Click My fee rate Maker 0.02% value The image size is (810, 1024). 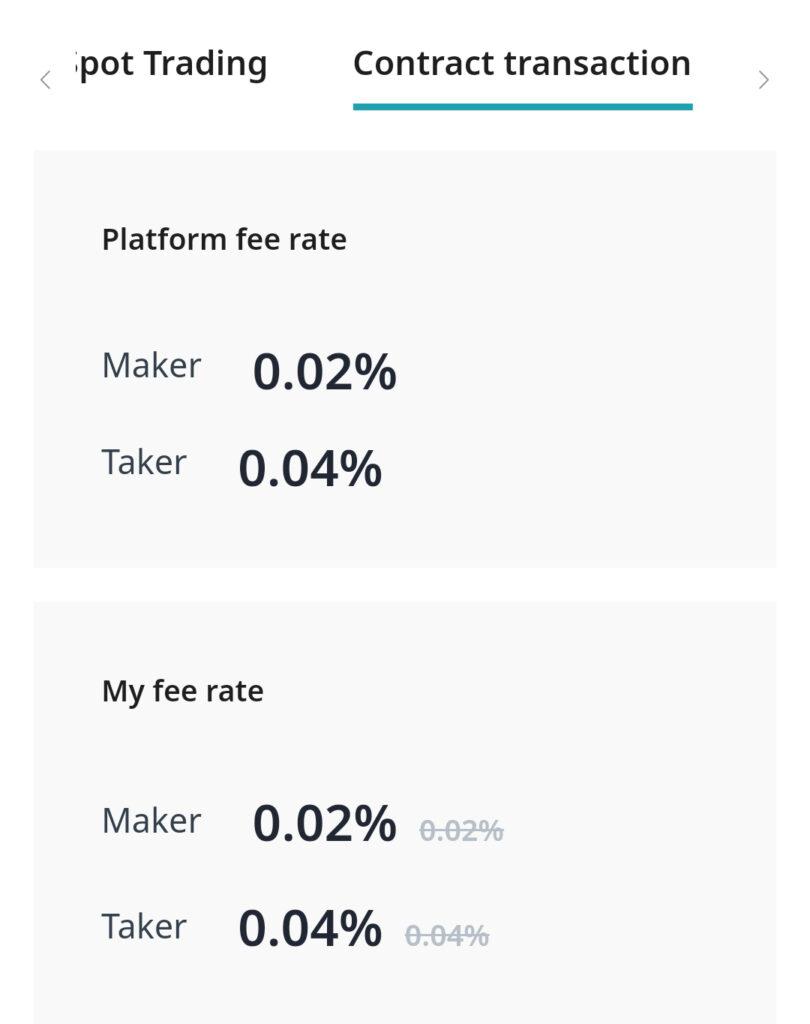coord(325,824)
